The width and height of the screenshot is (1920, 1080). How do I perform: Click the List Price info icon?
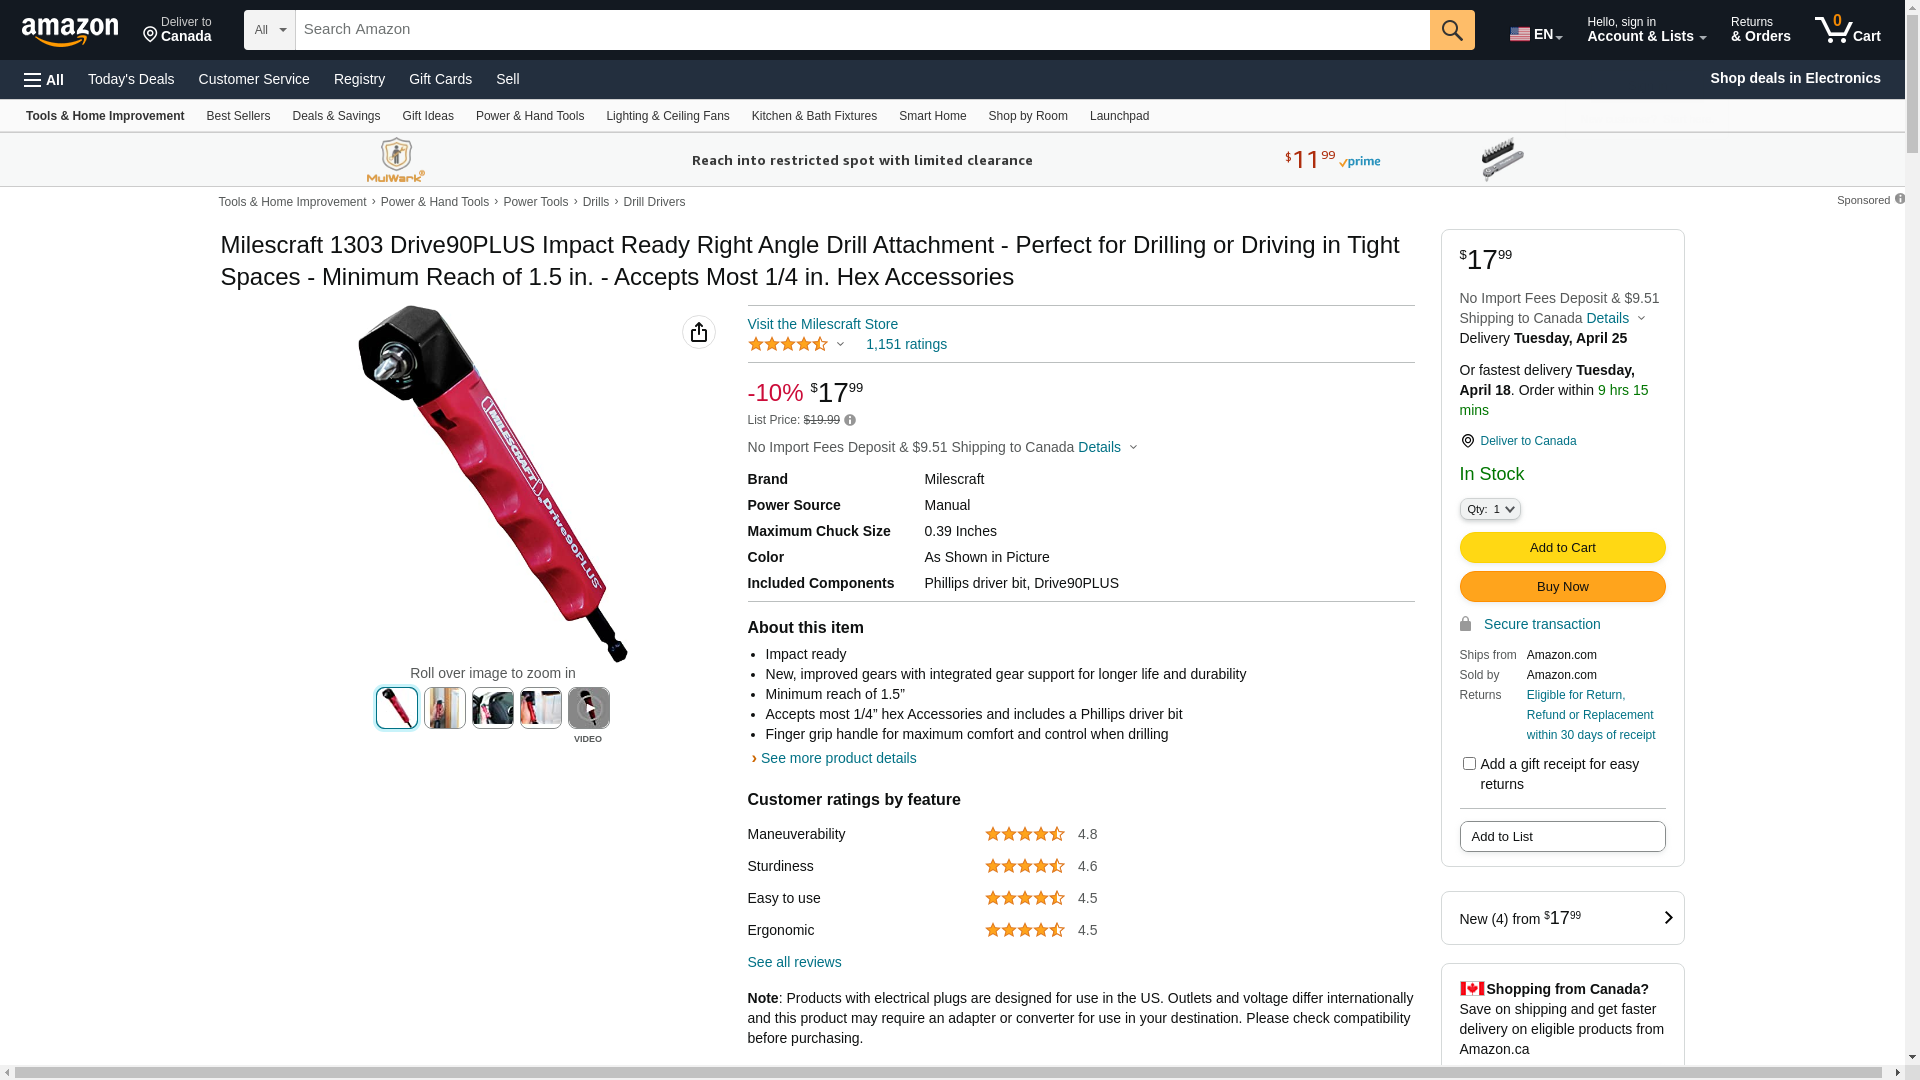(x=850, y=420)
